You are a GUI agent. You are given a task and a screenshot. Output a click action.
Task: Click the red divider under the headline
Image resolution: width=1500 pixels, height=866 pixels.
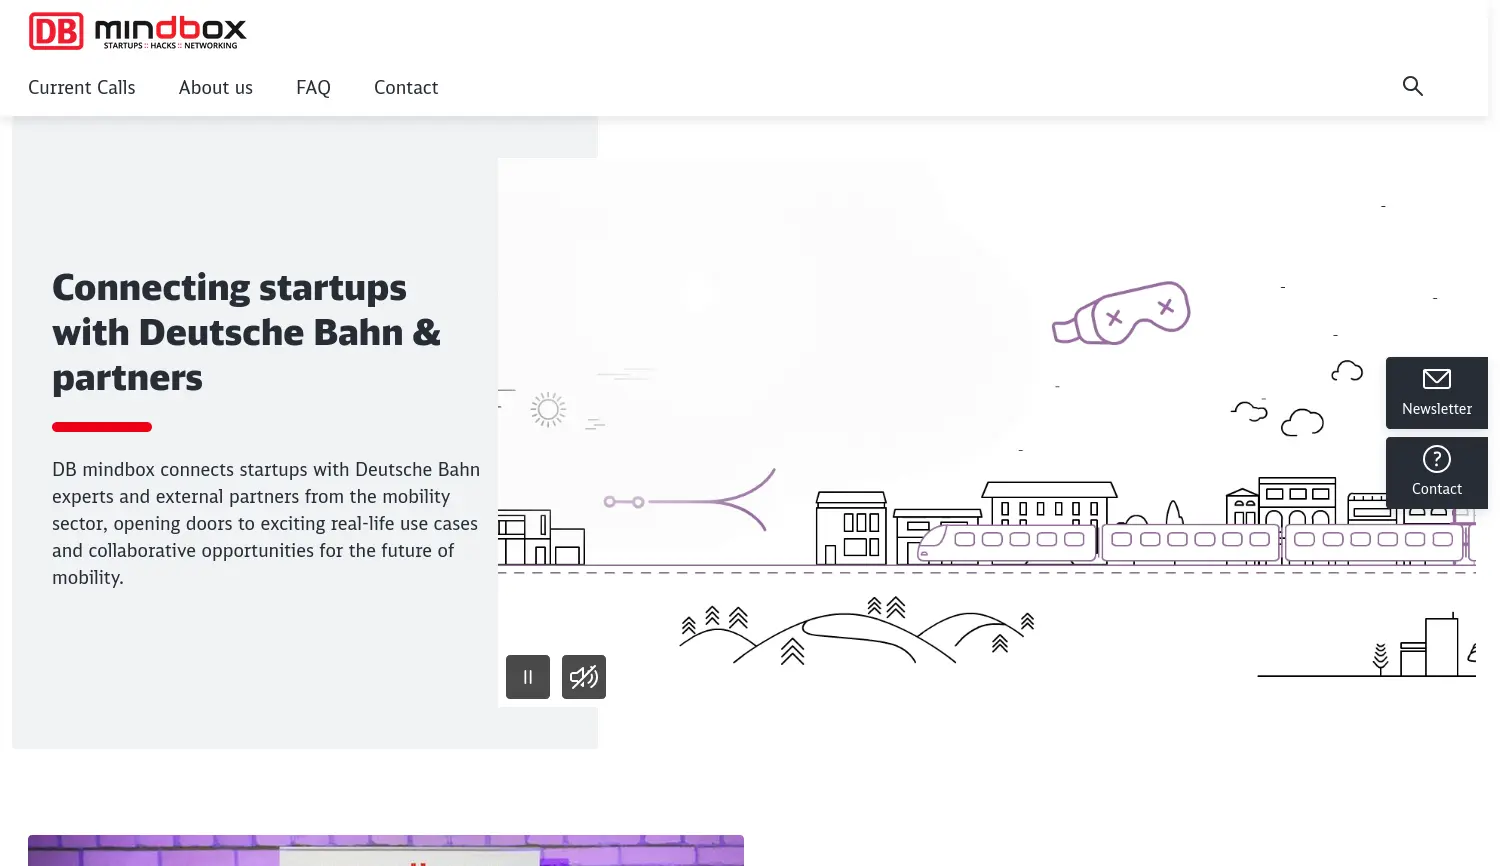tap(101, 426)
